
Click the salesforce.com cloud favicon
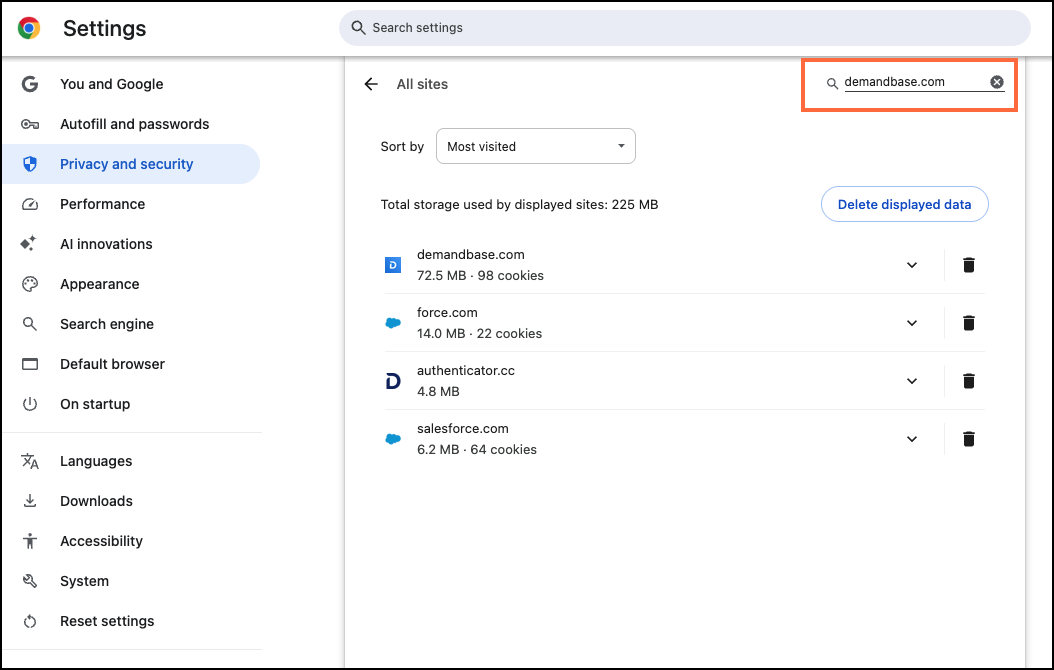pos(393,439)
